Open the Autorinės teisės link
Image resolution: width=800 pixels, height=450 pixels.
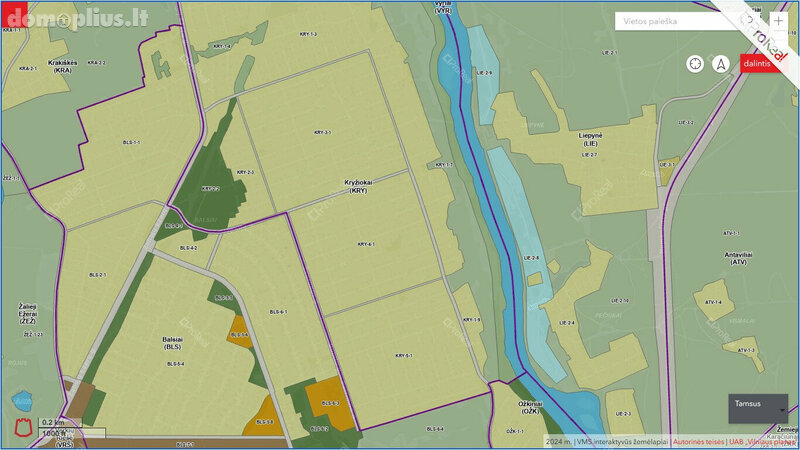point(698,442)
